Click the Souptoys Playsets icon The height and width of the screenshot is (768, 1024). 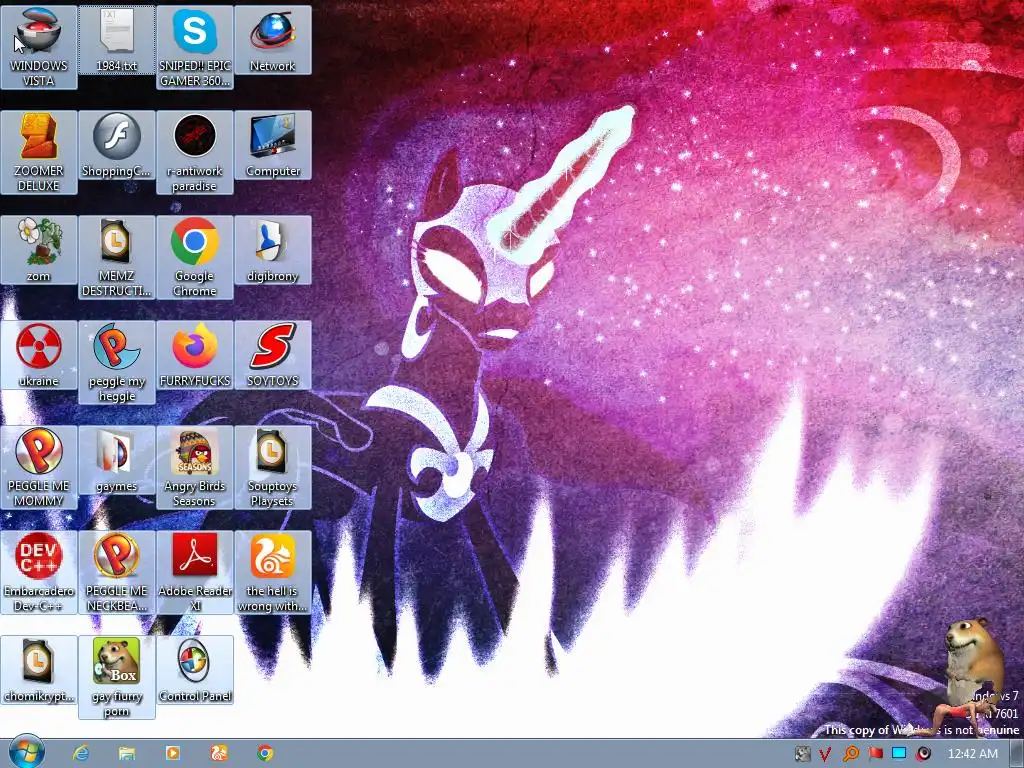[272, 468]
